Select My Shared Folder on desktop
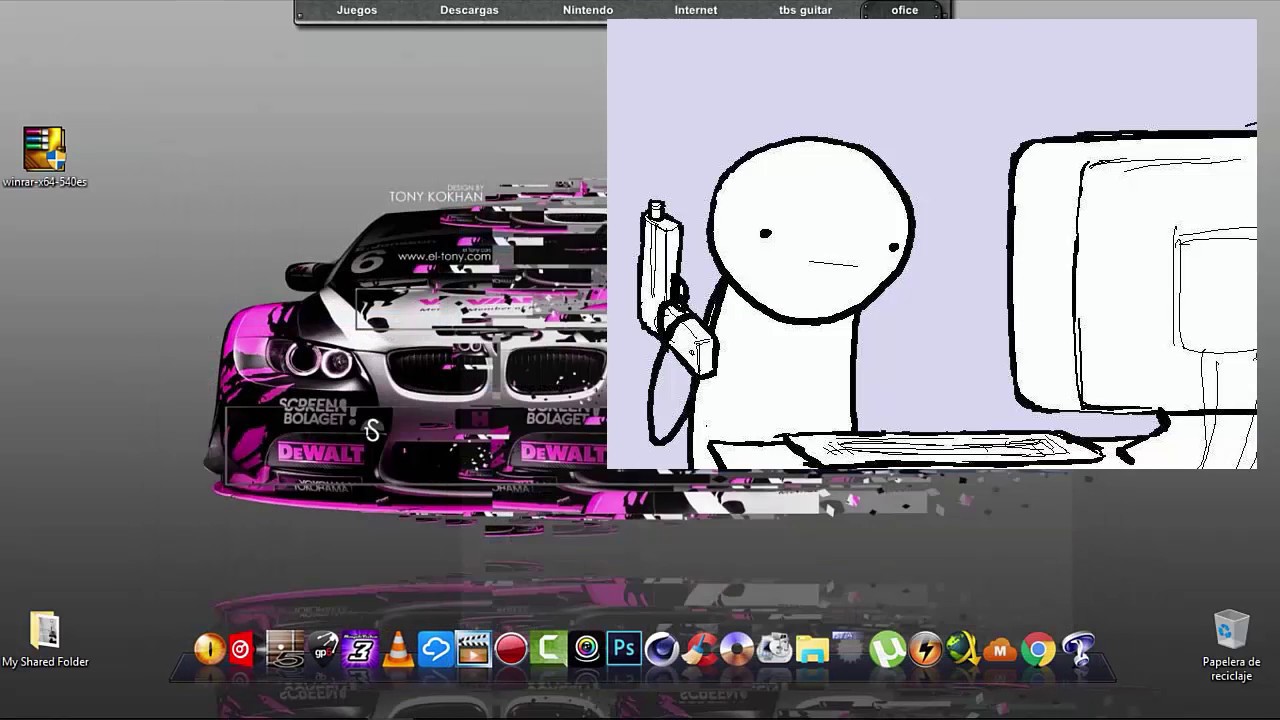 tap(45, 640)
